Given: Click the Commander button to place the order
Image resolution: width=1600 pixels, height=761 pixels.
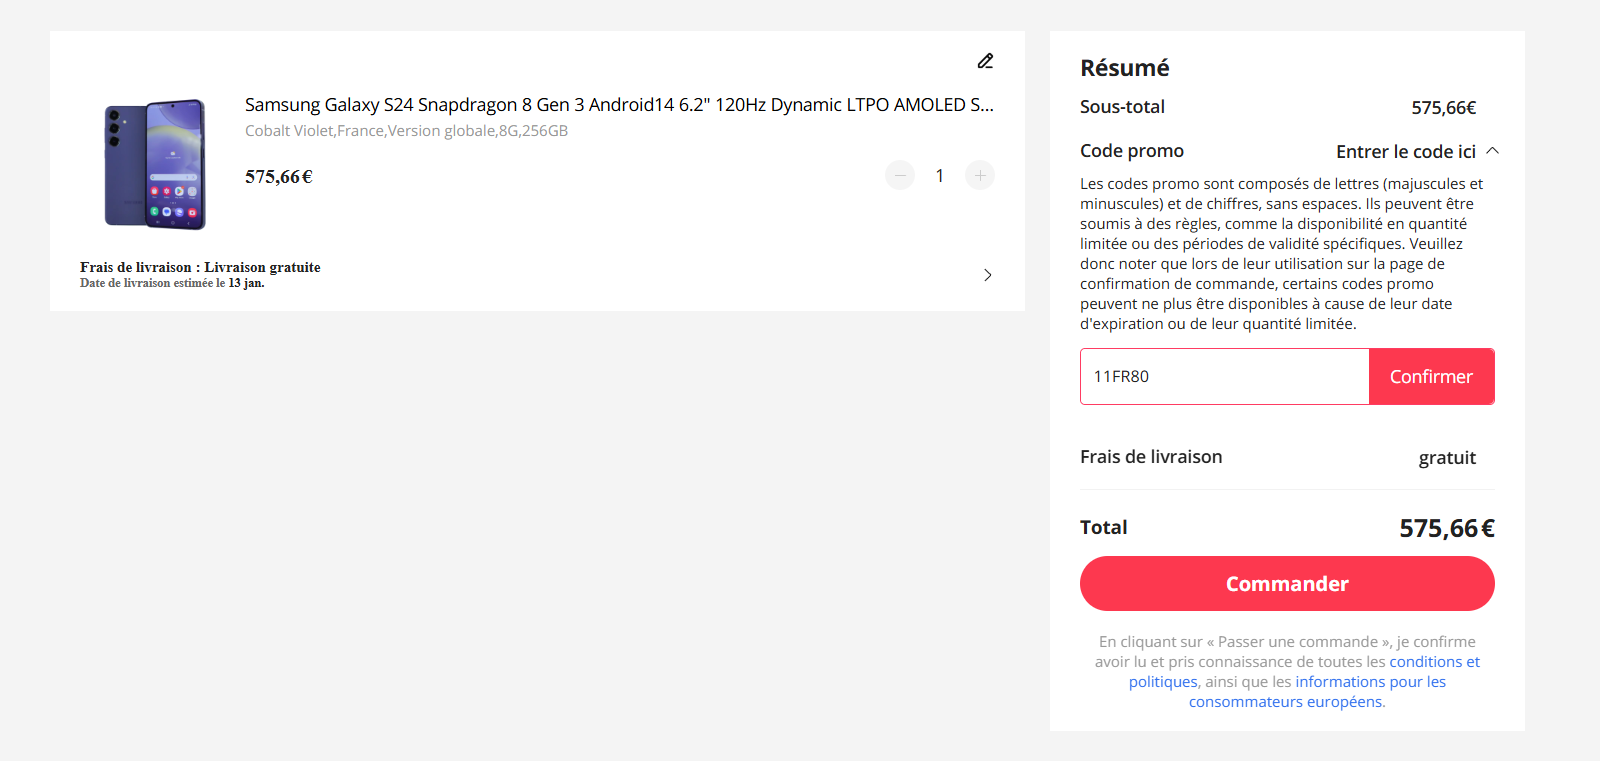Looking at the screenshot, I should pyautogui.click(x=1287, y=583).
